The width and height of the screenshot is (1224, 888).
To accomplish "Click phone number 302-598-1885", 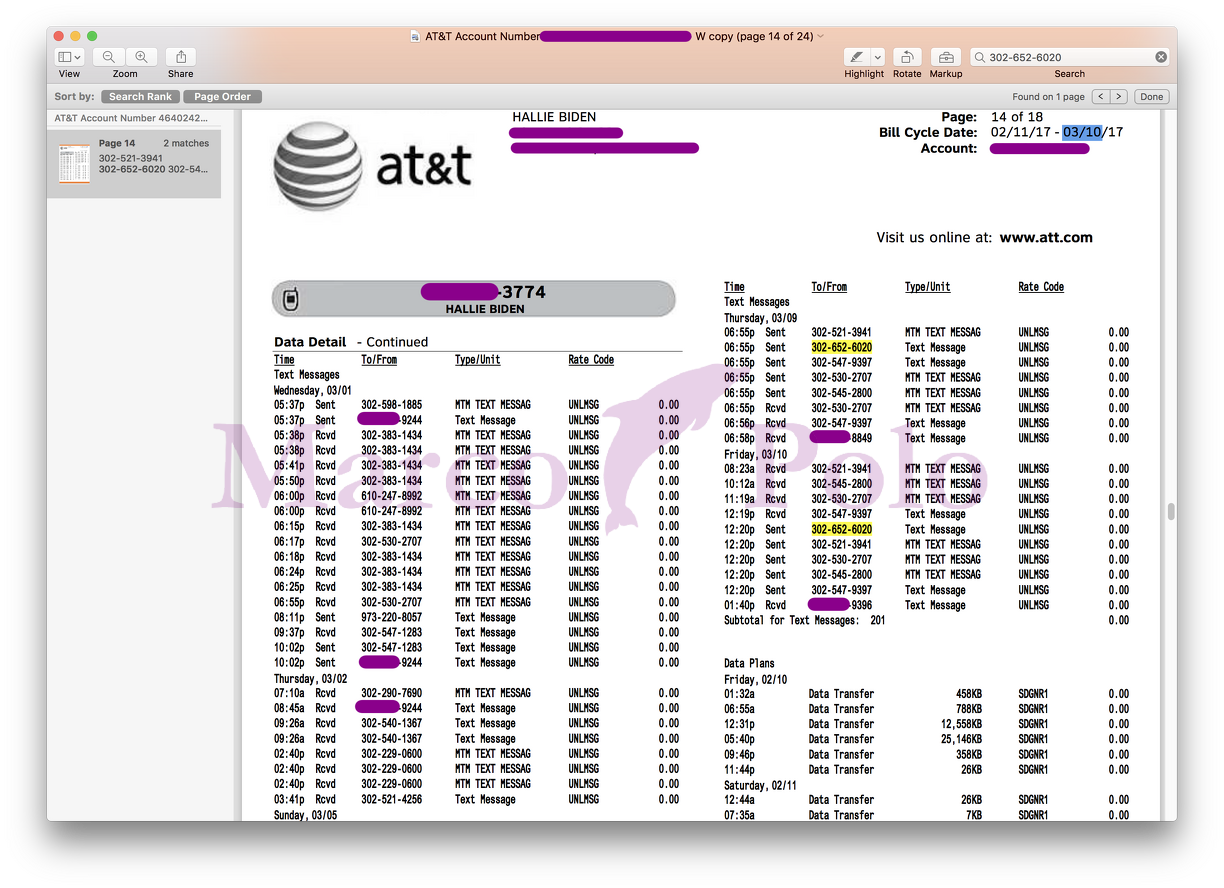I will pyautogui.click(x=391, y=405).
